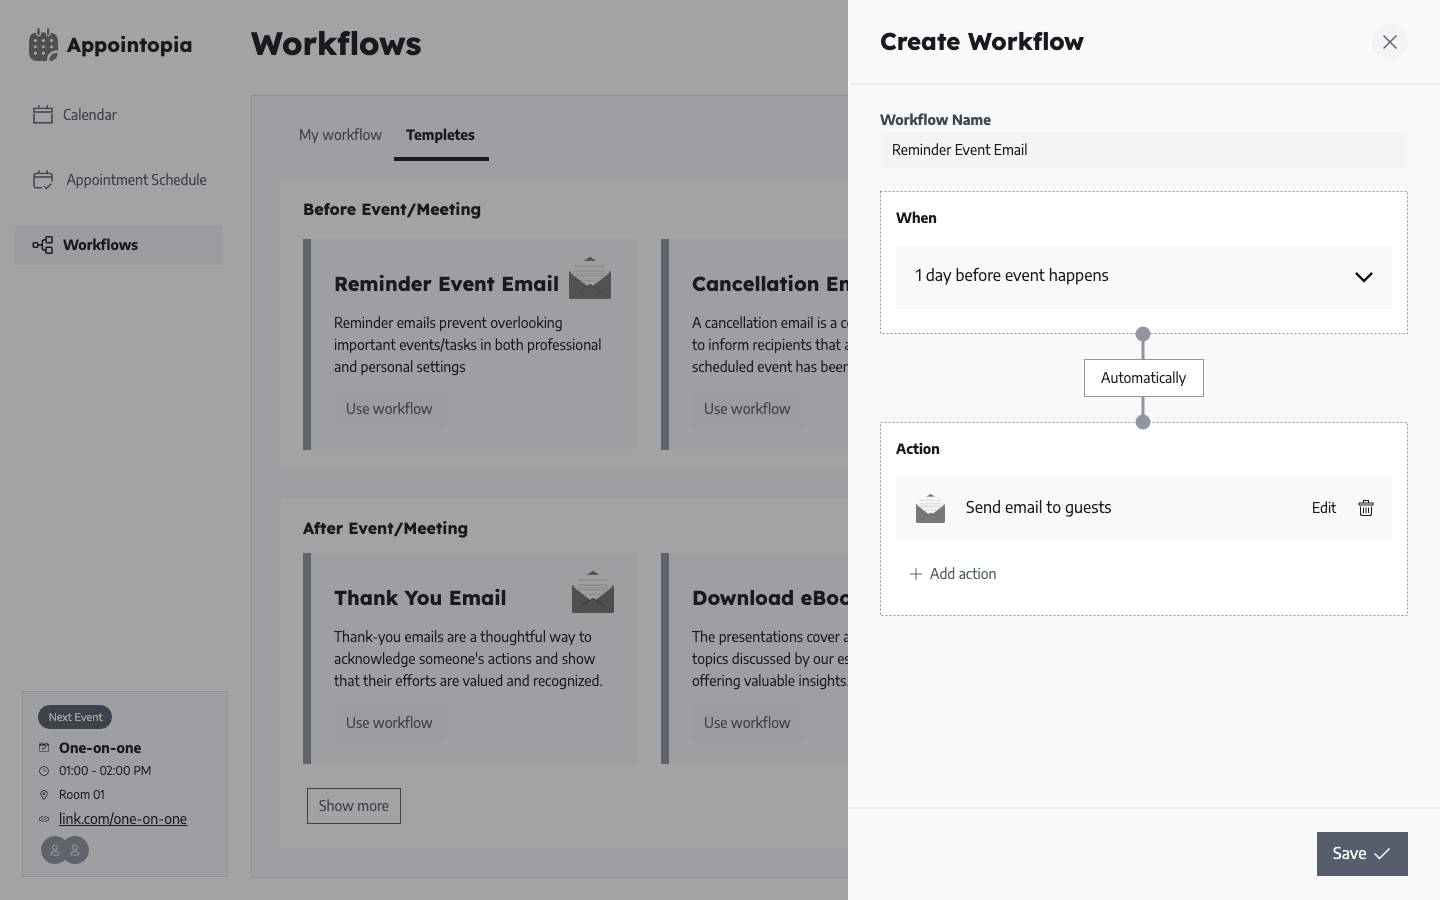The width and height of the screenshot is (1440, 900).
Task: Edit the Send email to guests action
Action: (1323, 508)
